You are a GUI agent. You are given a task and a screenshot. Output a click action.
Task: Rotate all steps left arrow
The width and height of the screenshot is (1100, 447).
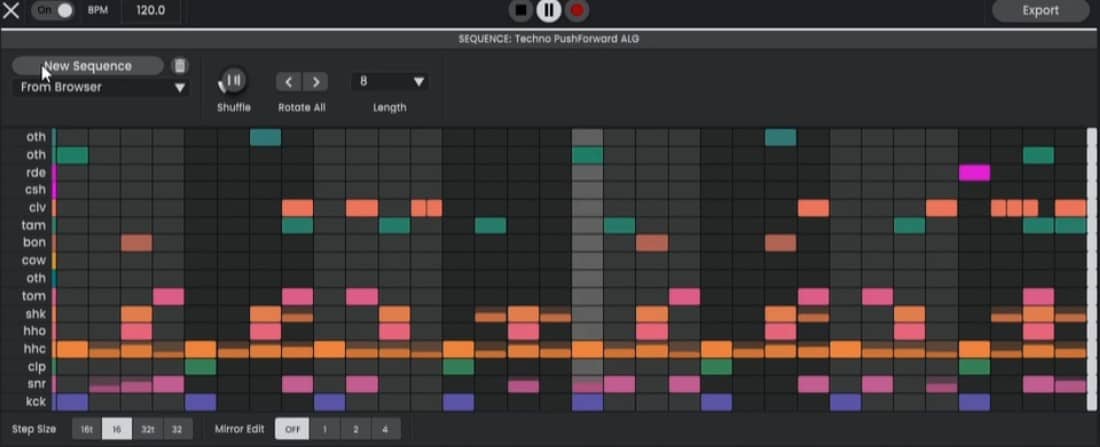(288, 82)
